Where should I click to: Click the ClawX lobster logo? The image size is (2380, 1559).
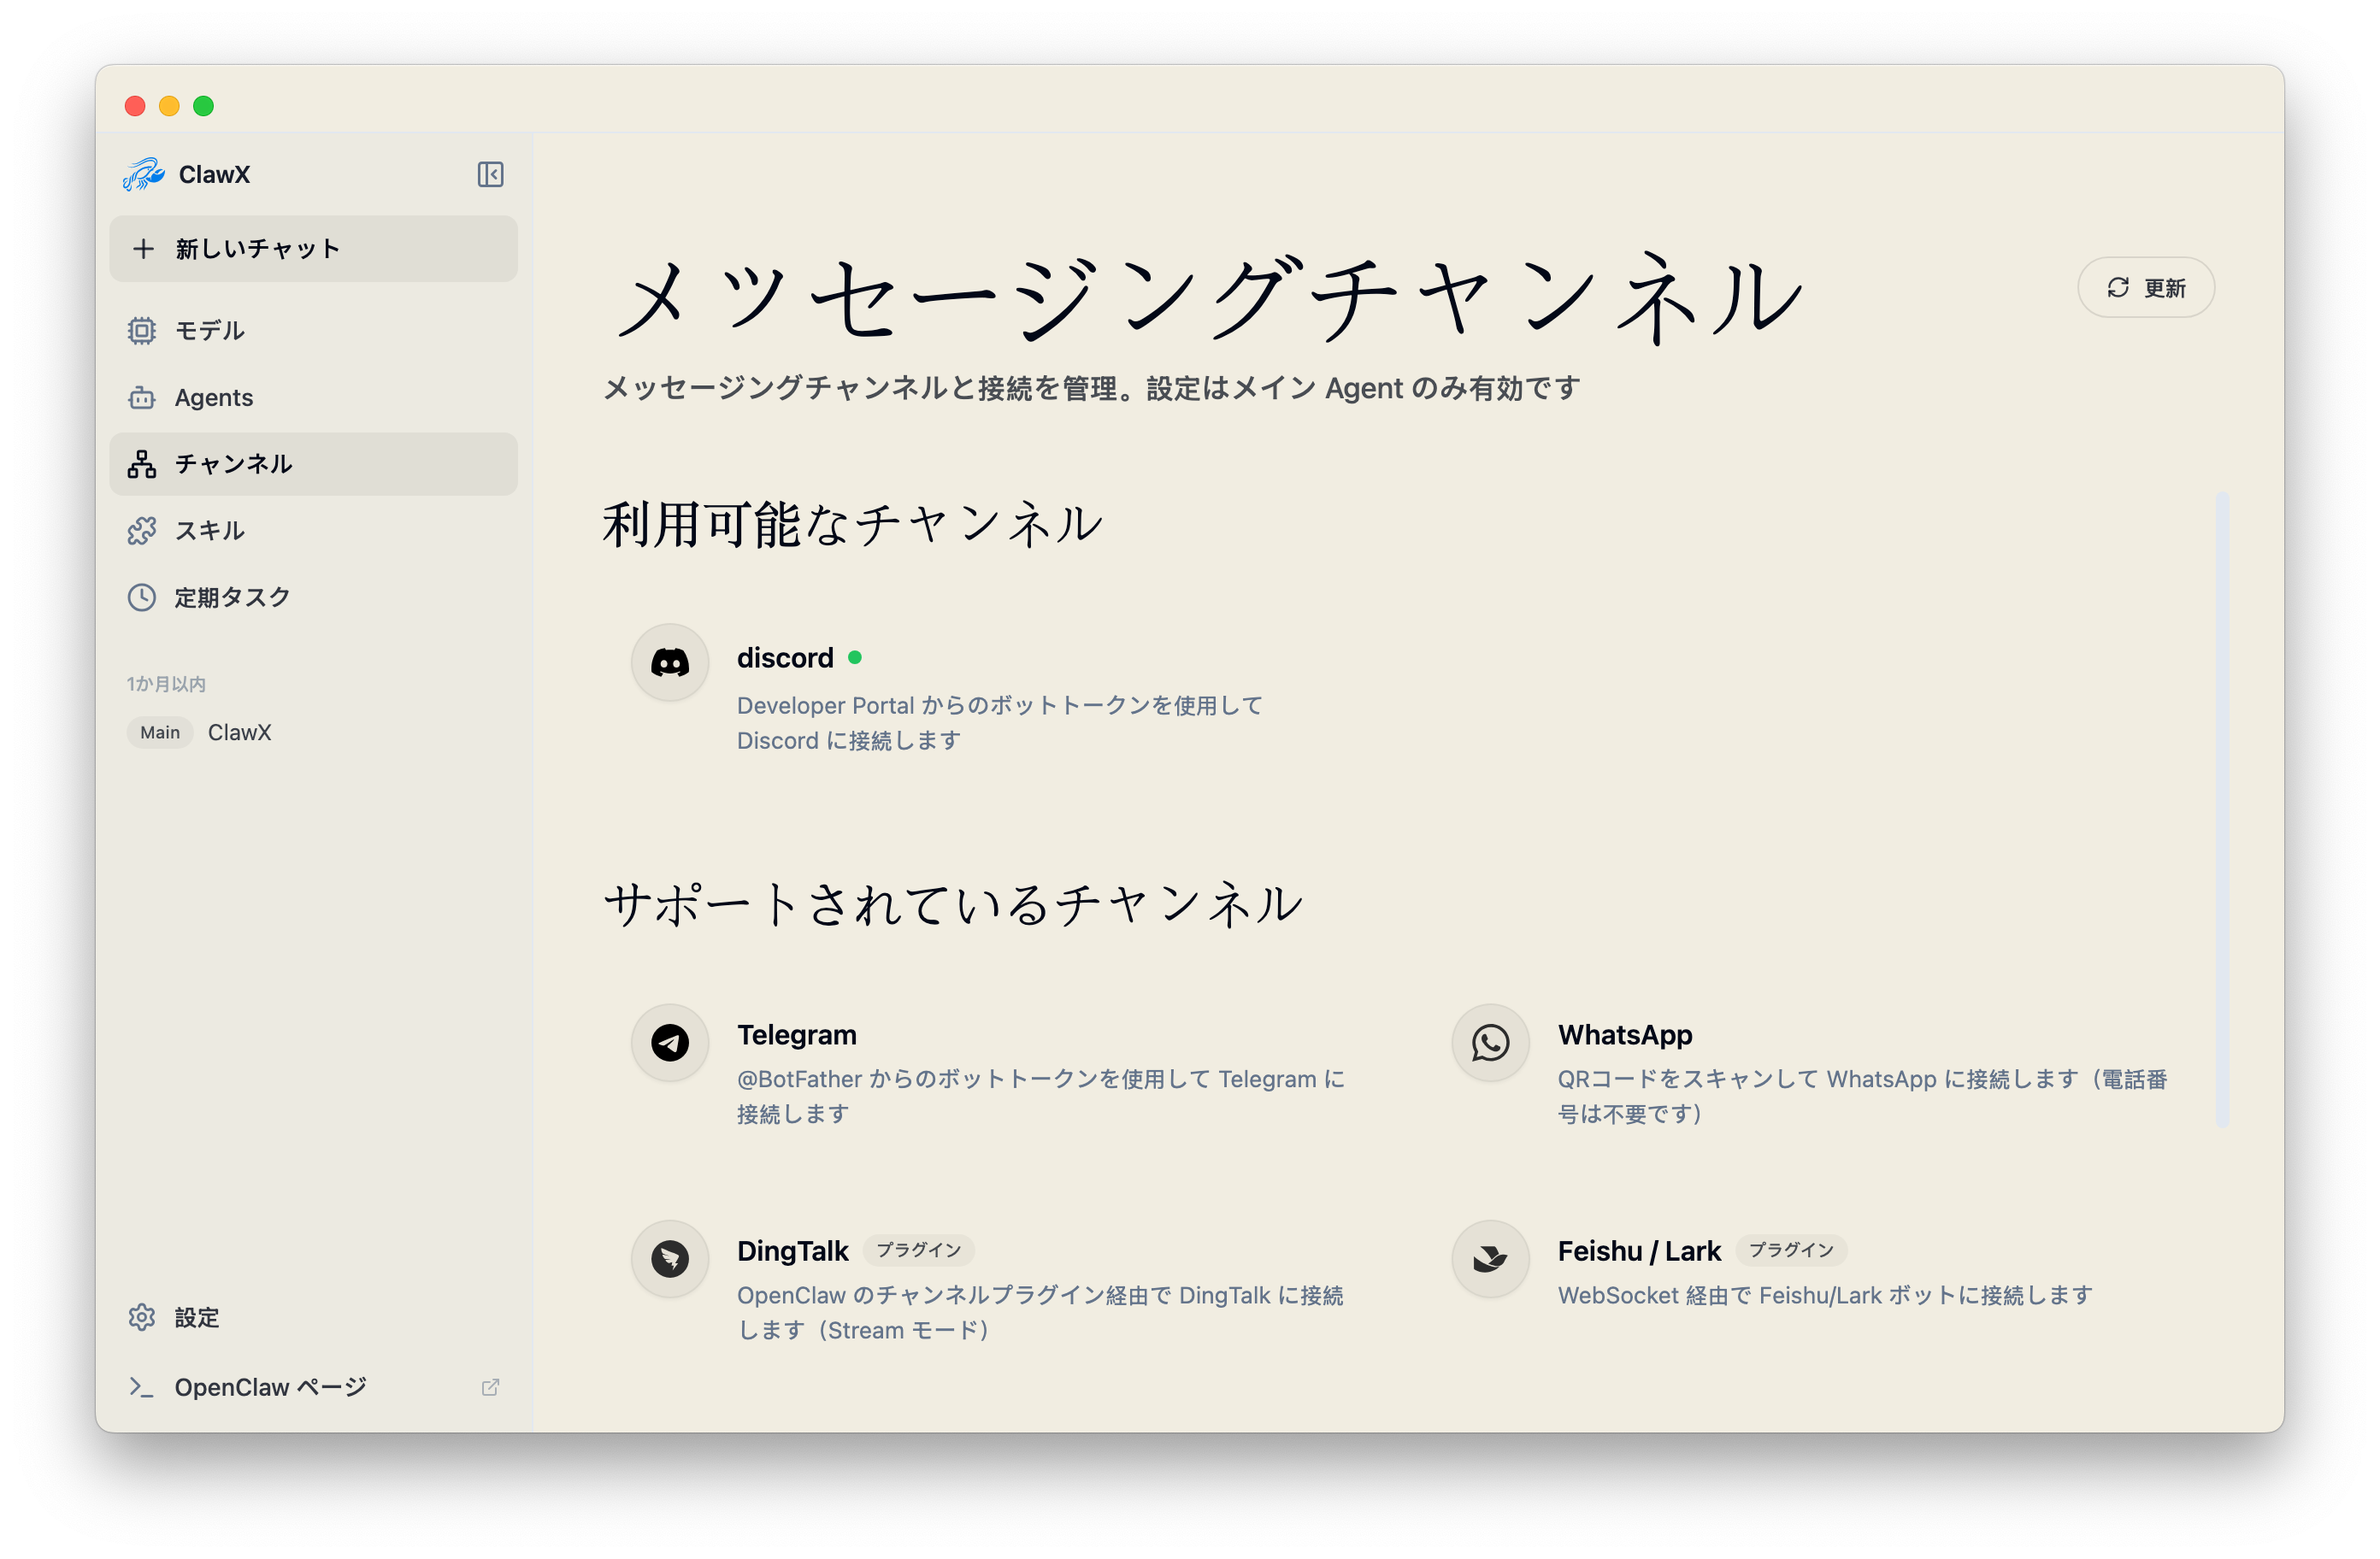coord(144,174)
